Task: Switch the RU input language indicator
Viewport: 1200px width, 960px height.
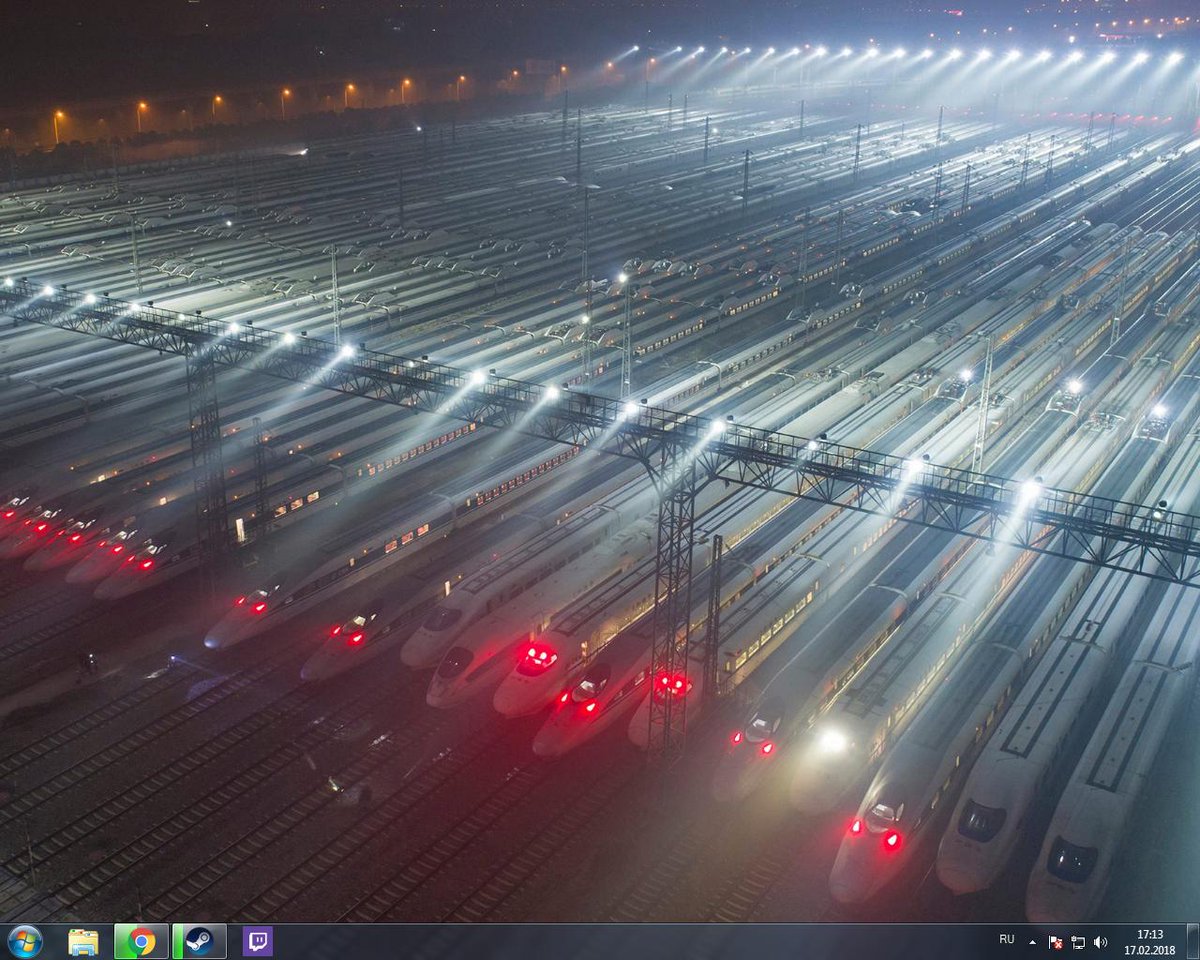Action: 1006,940
